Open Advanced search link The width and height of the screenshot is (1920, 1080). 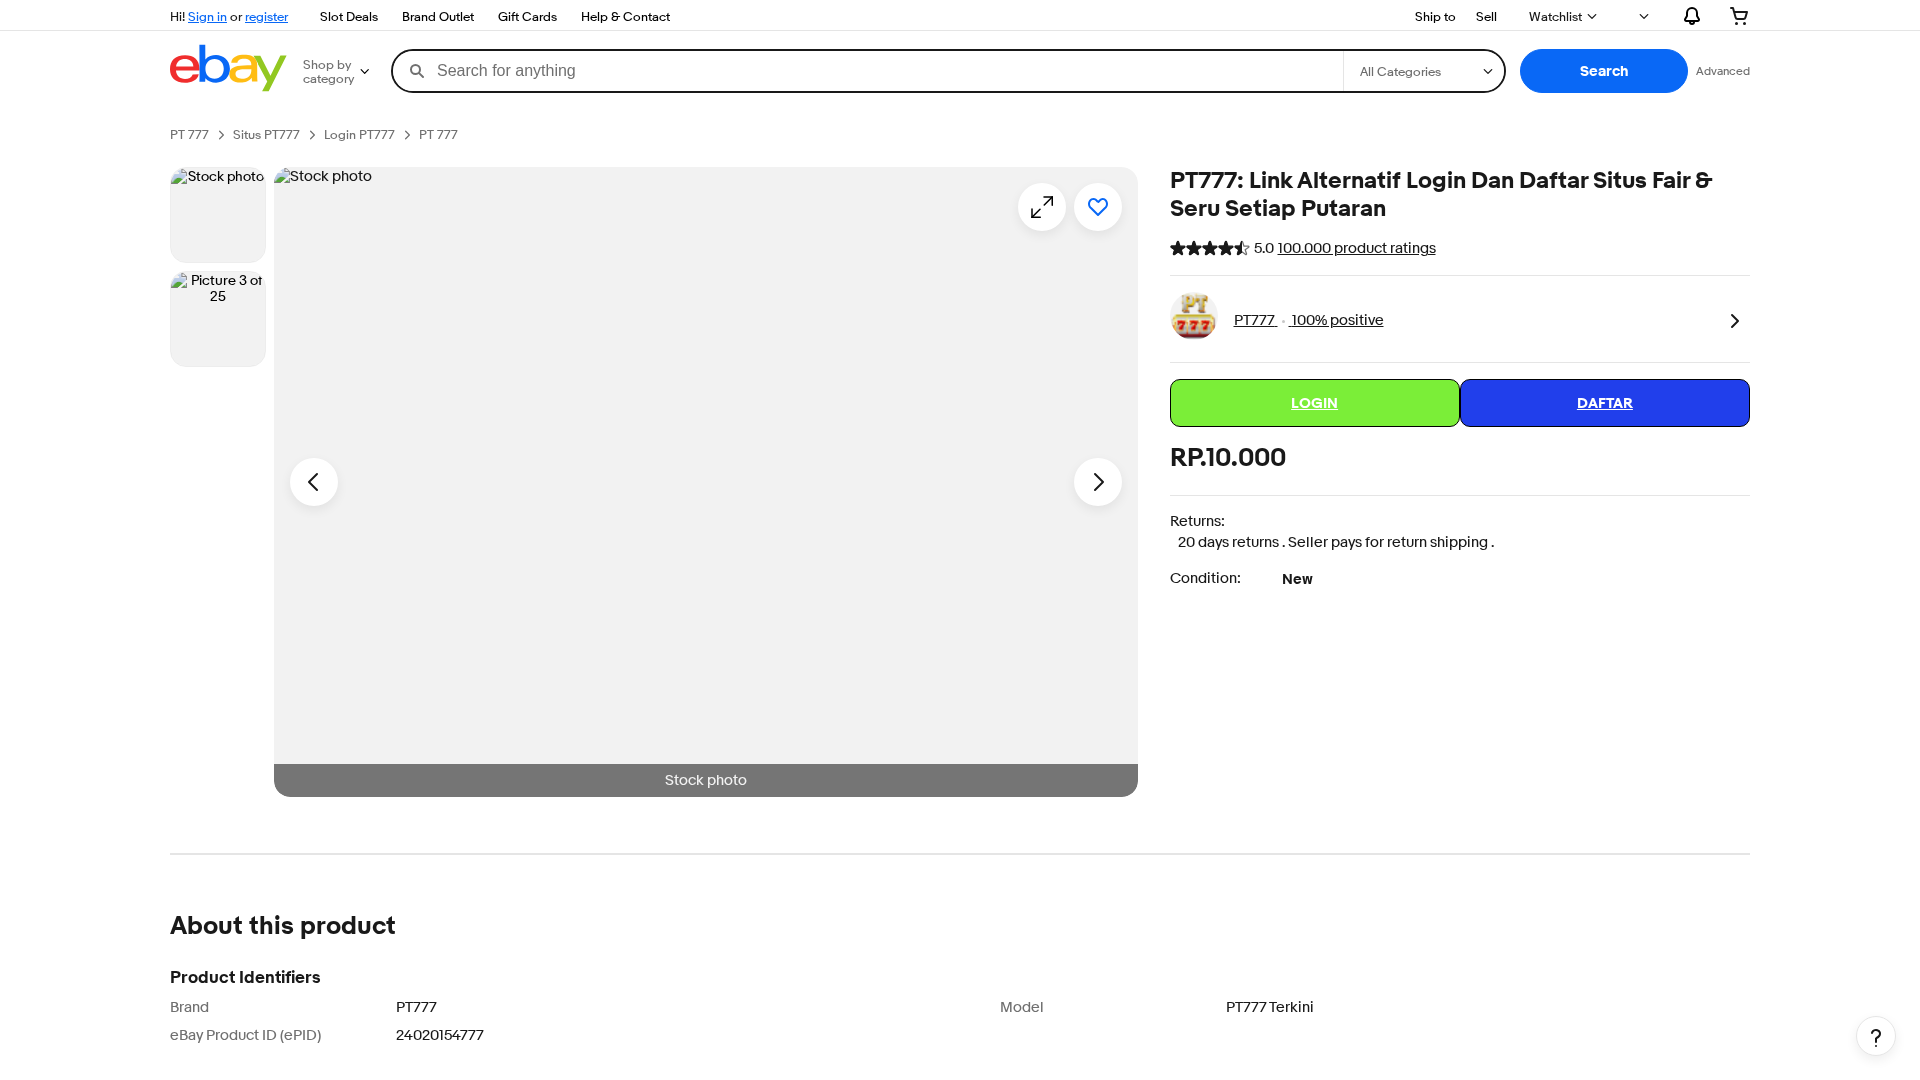1723,71
